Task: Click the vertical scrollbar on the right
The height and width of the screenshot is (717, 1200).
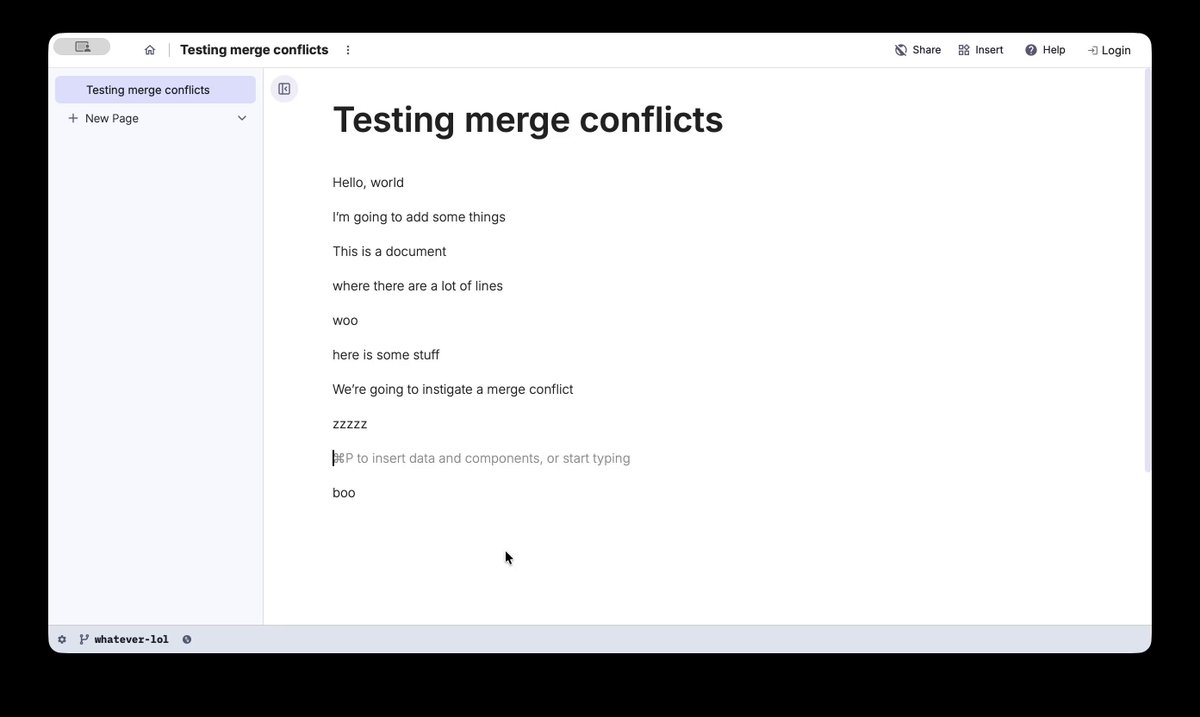Action: pos(1147,270)
